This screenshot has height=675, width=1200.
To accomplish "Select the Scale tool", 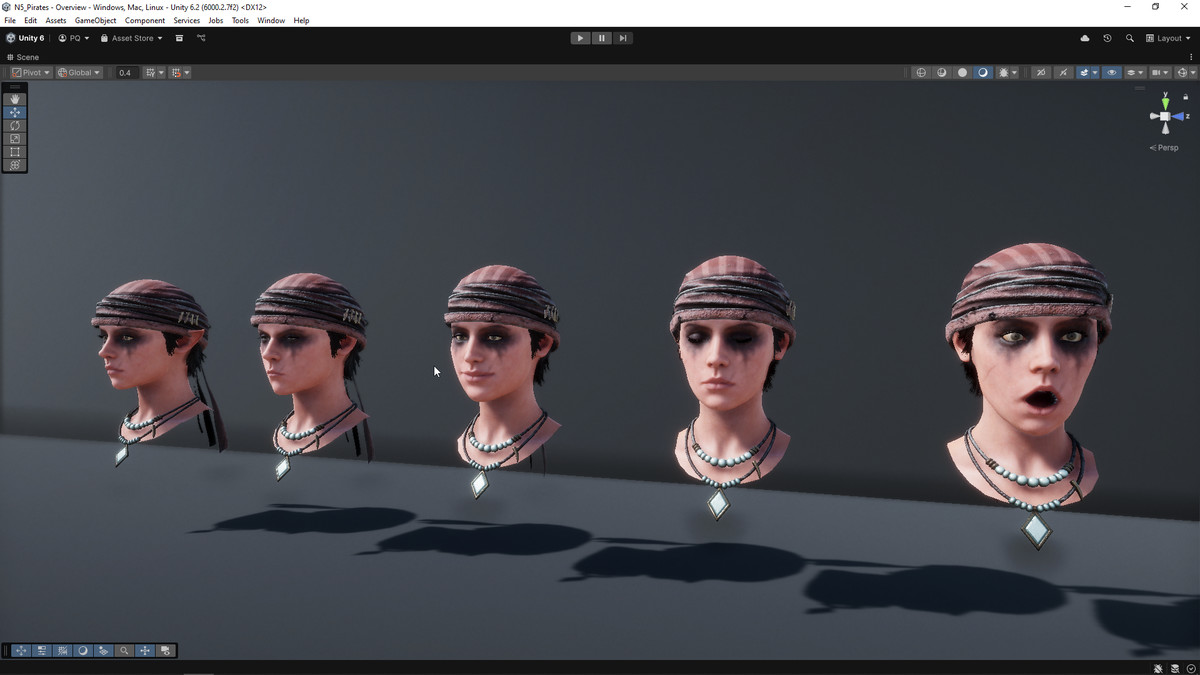I will [x=15, y=139].
